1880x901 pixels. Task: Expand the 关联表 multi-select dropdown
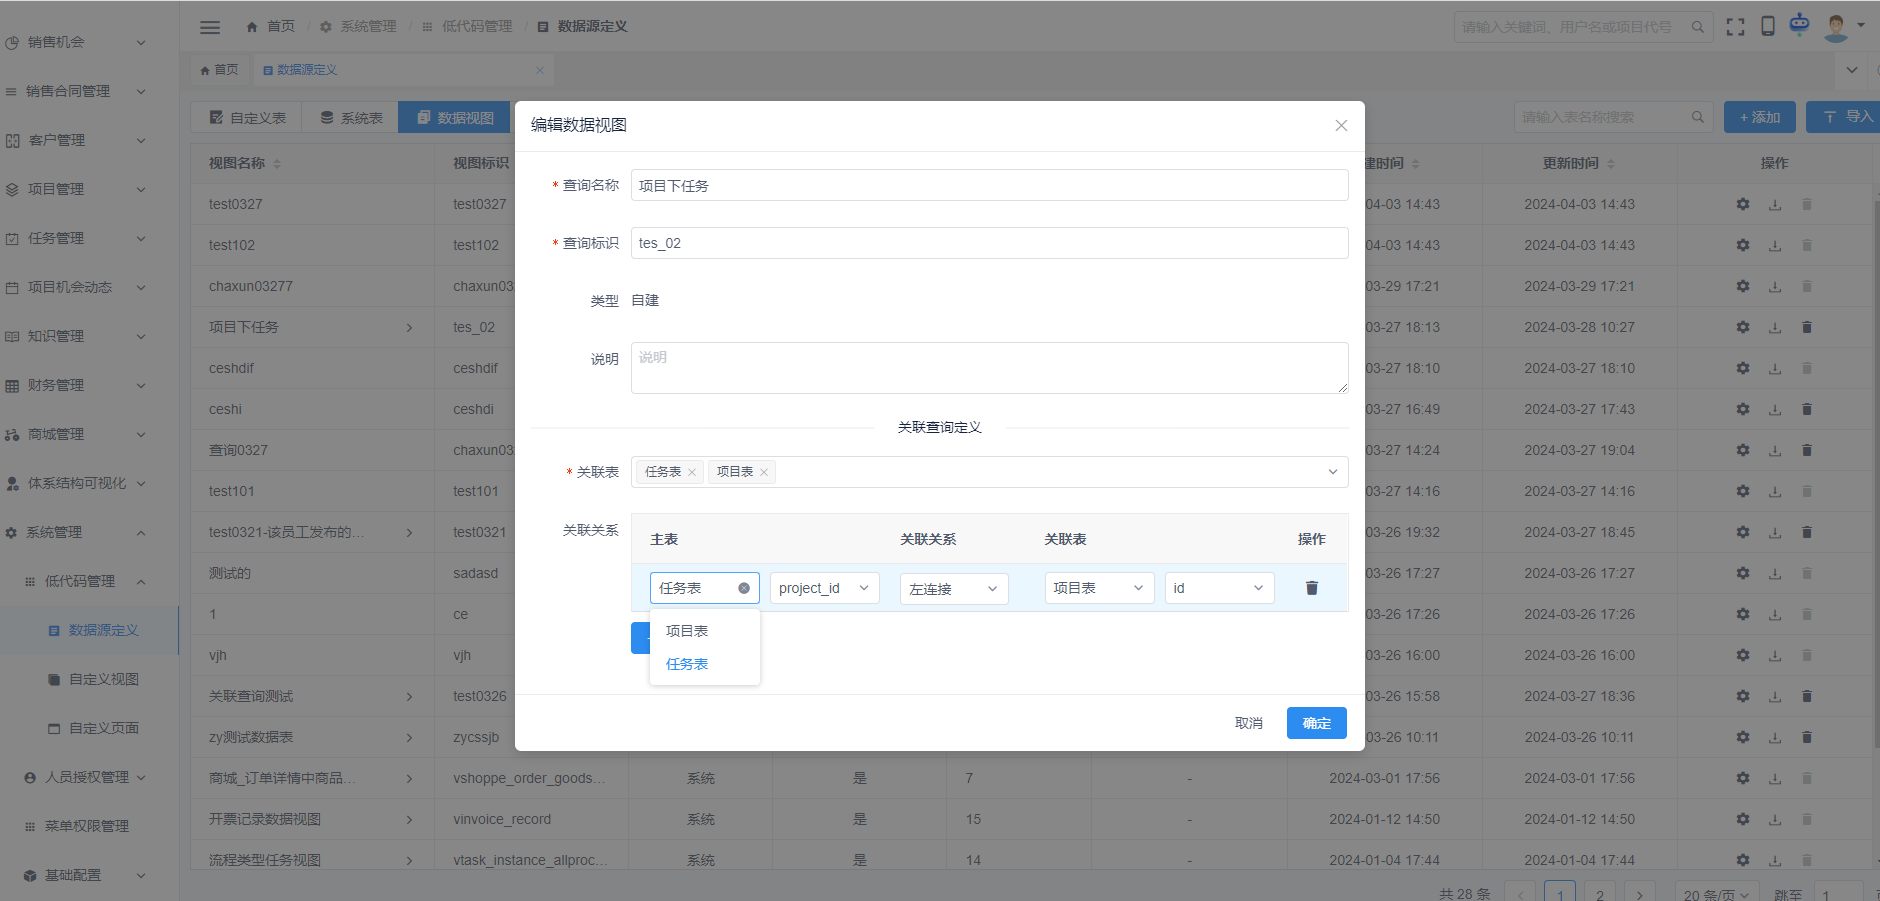tap(1332, 472)
